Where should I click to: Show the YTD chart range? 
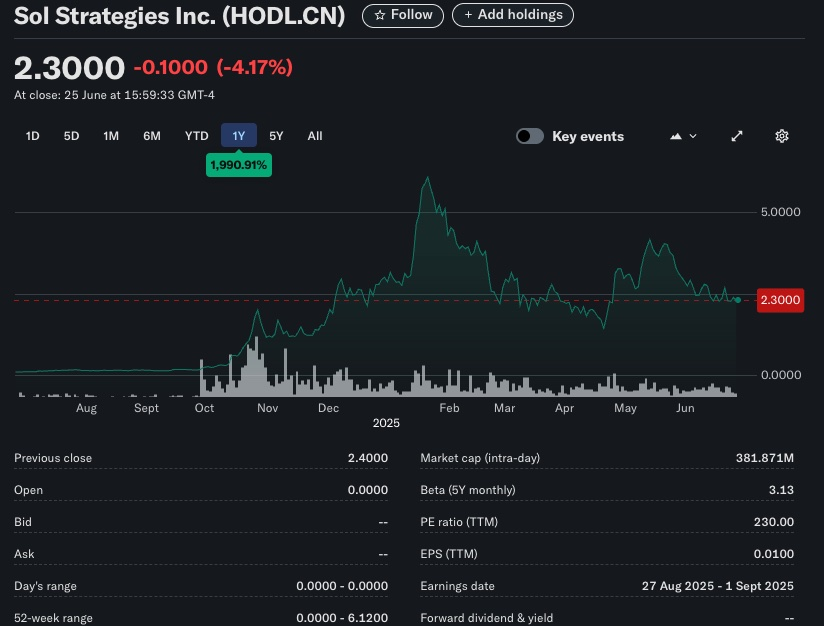tap(197, 136)
